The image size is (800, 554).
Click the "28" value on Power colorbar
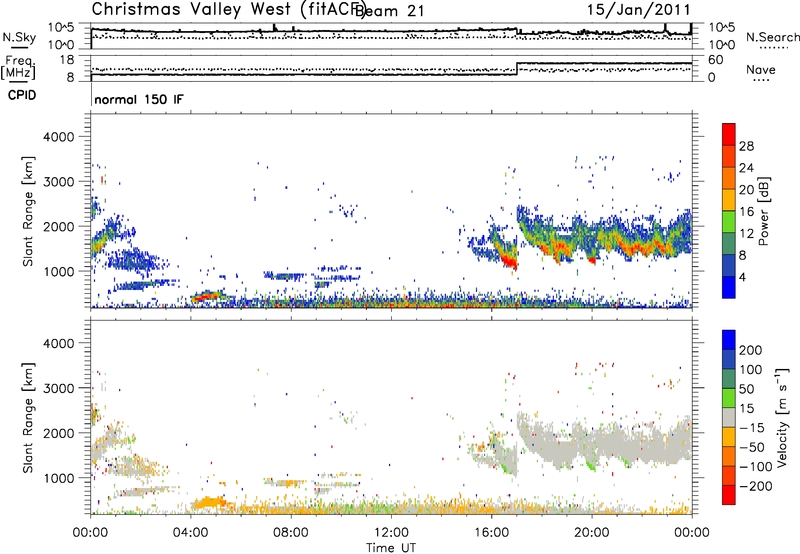[746, 146]
